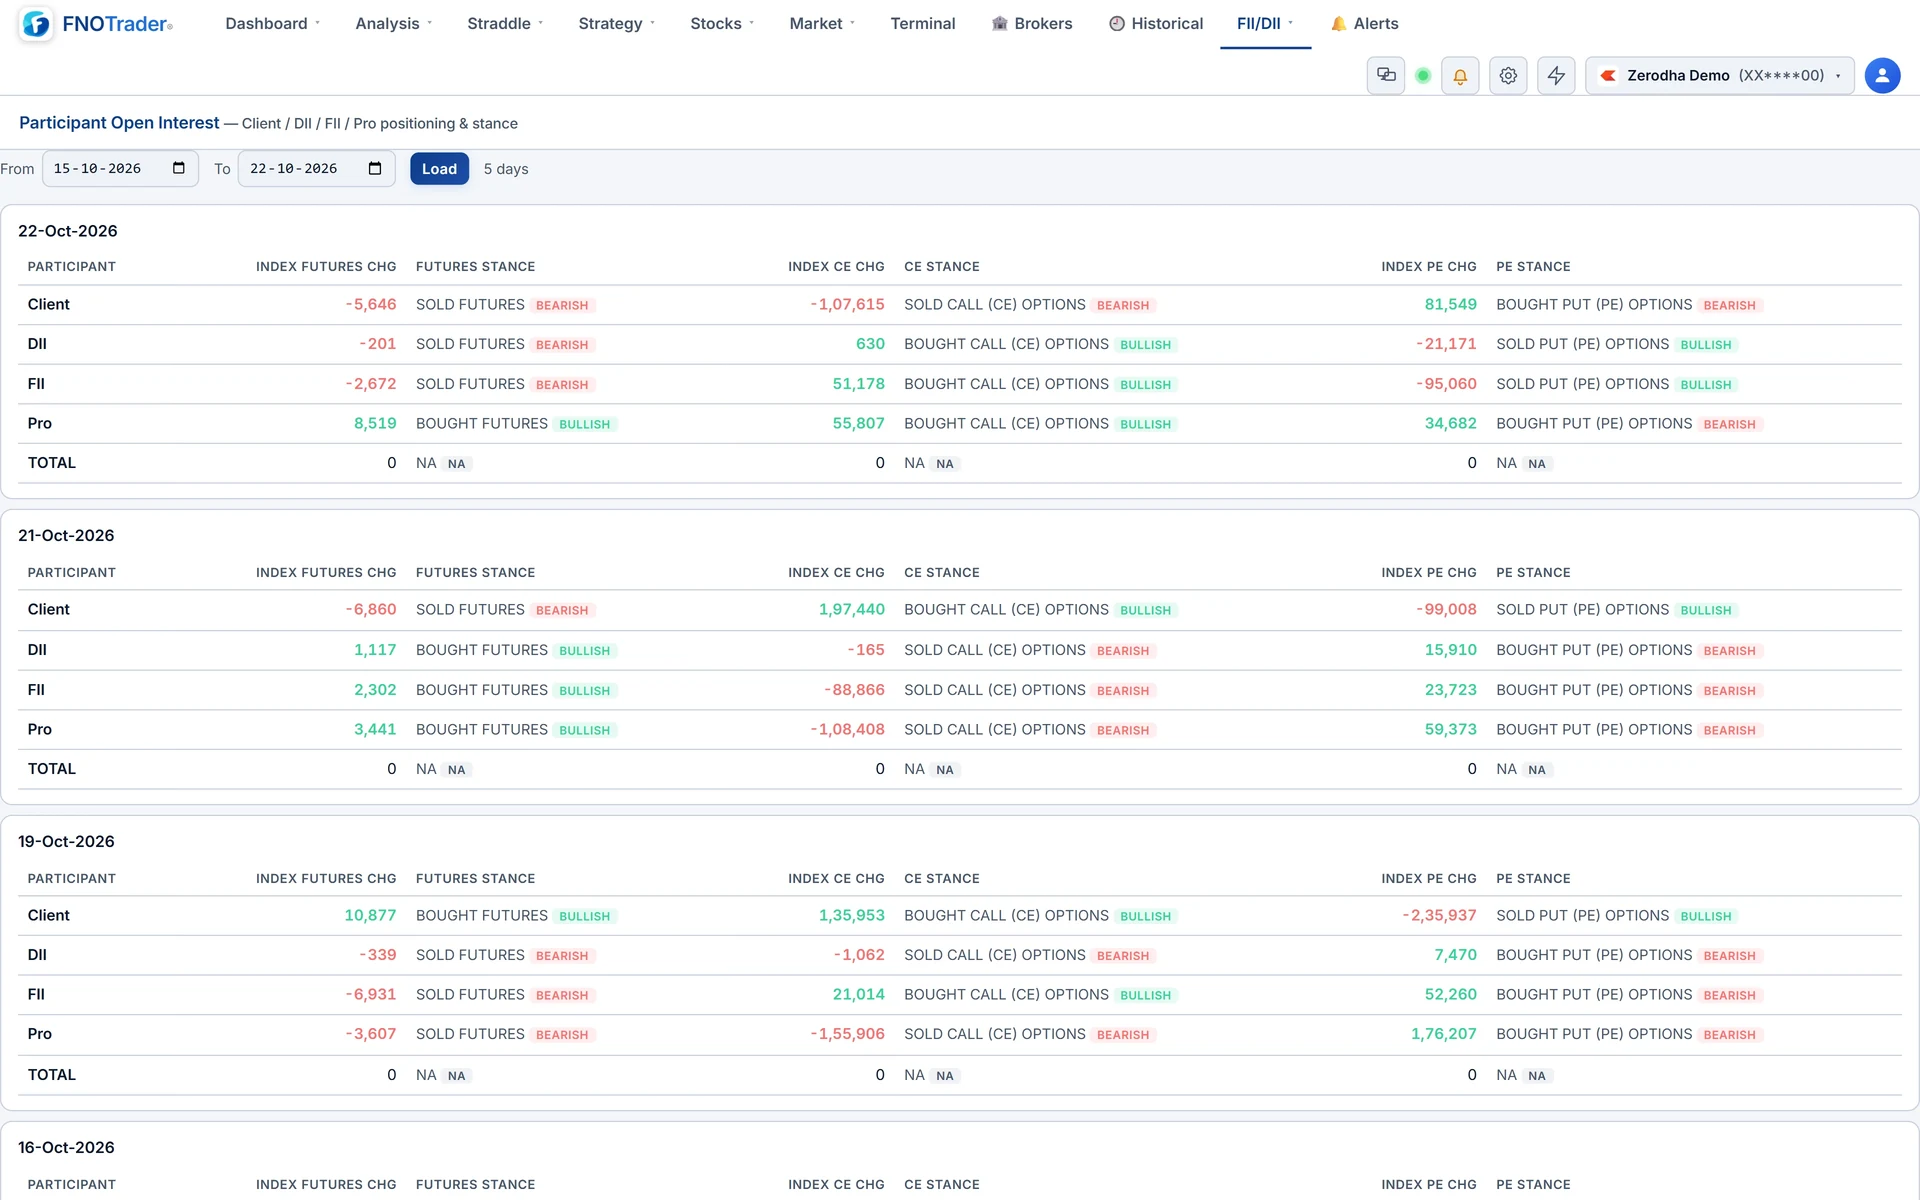The width and height of the screenshot is (1920, 1200).
Task: Click the CE STANCE header for 19-Oct-2026
Action: (x=941, y=879)
